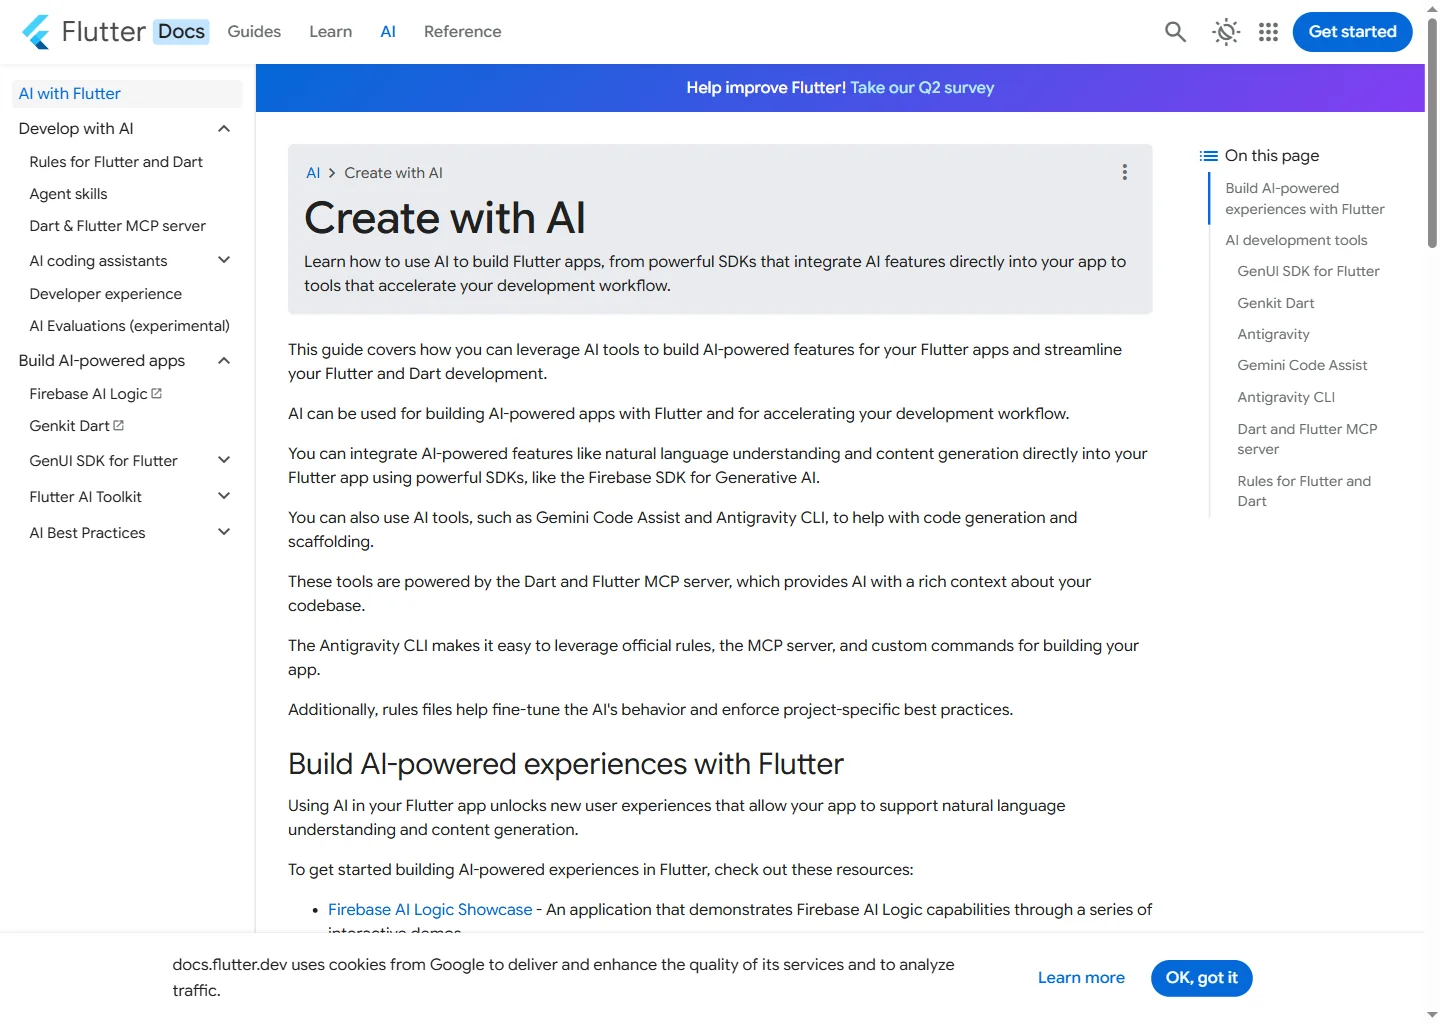The height and width of the screenshot is (1024, 1440).
Task: Open Agent skills in the sidebar
Action: 68,194
